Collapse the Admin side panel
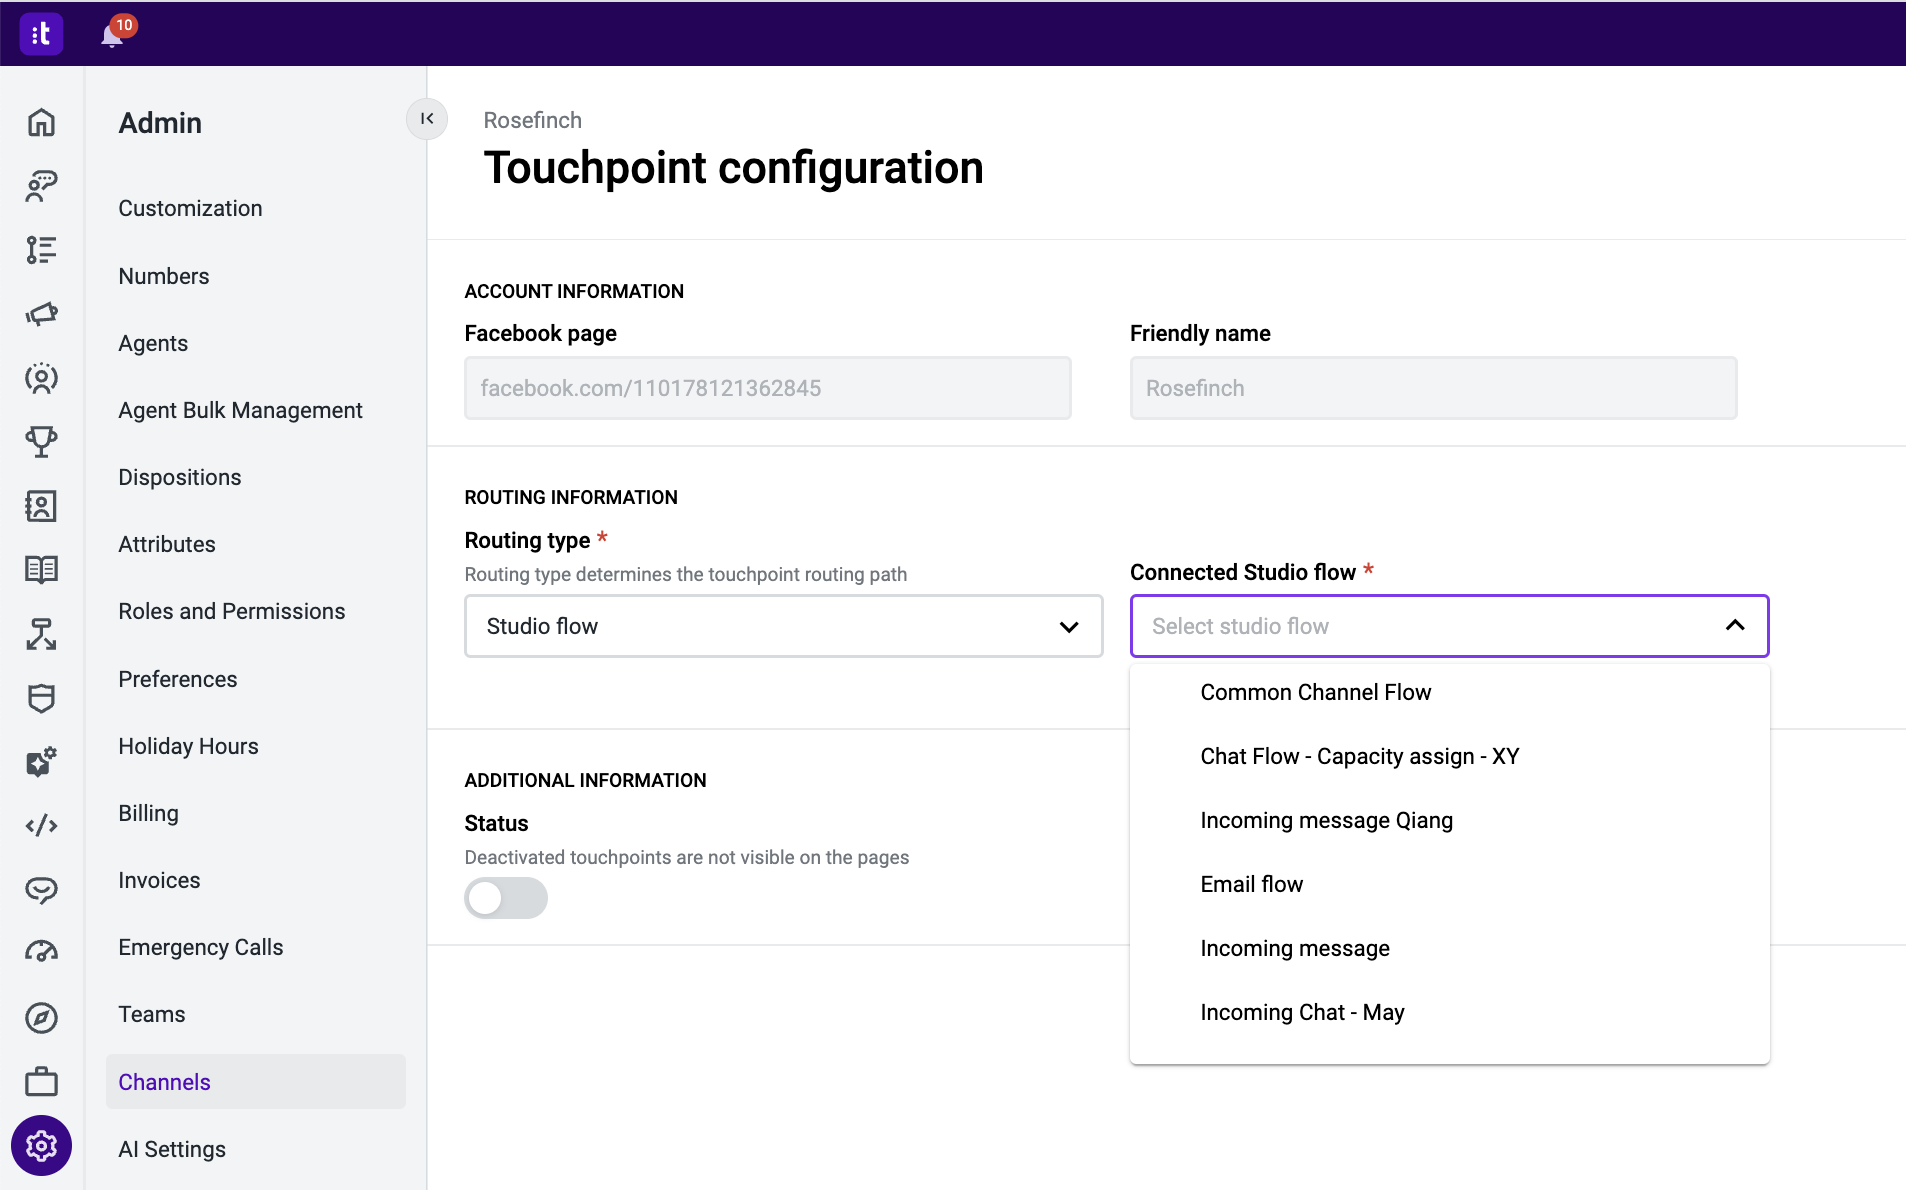1906x1190 pixels. point(427,119)
